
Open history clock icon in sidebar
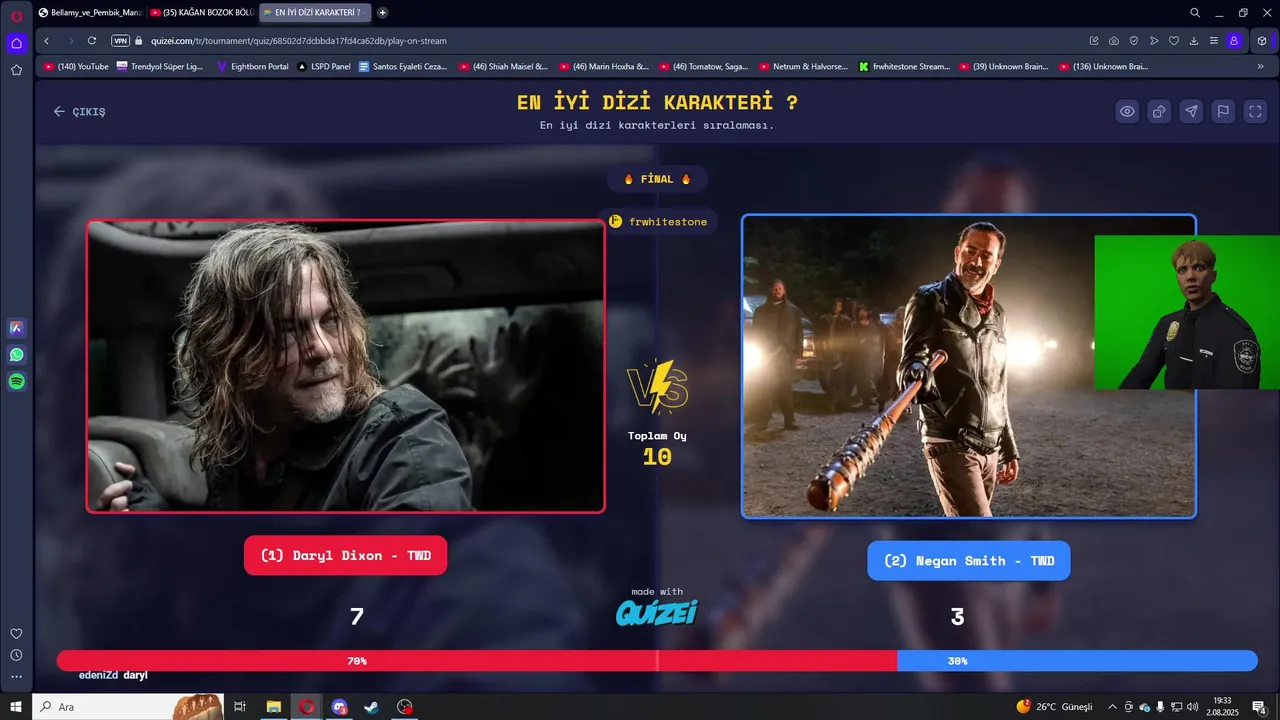coord(16,655)
